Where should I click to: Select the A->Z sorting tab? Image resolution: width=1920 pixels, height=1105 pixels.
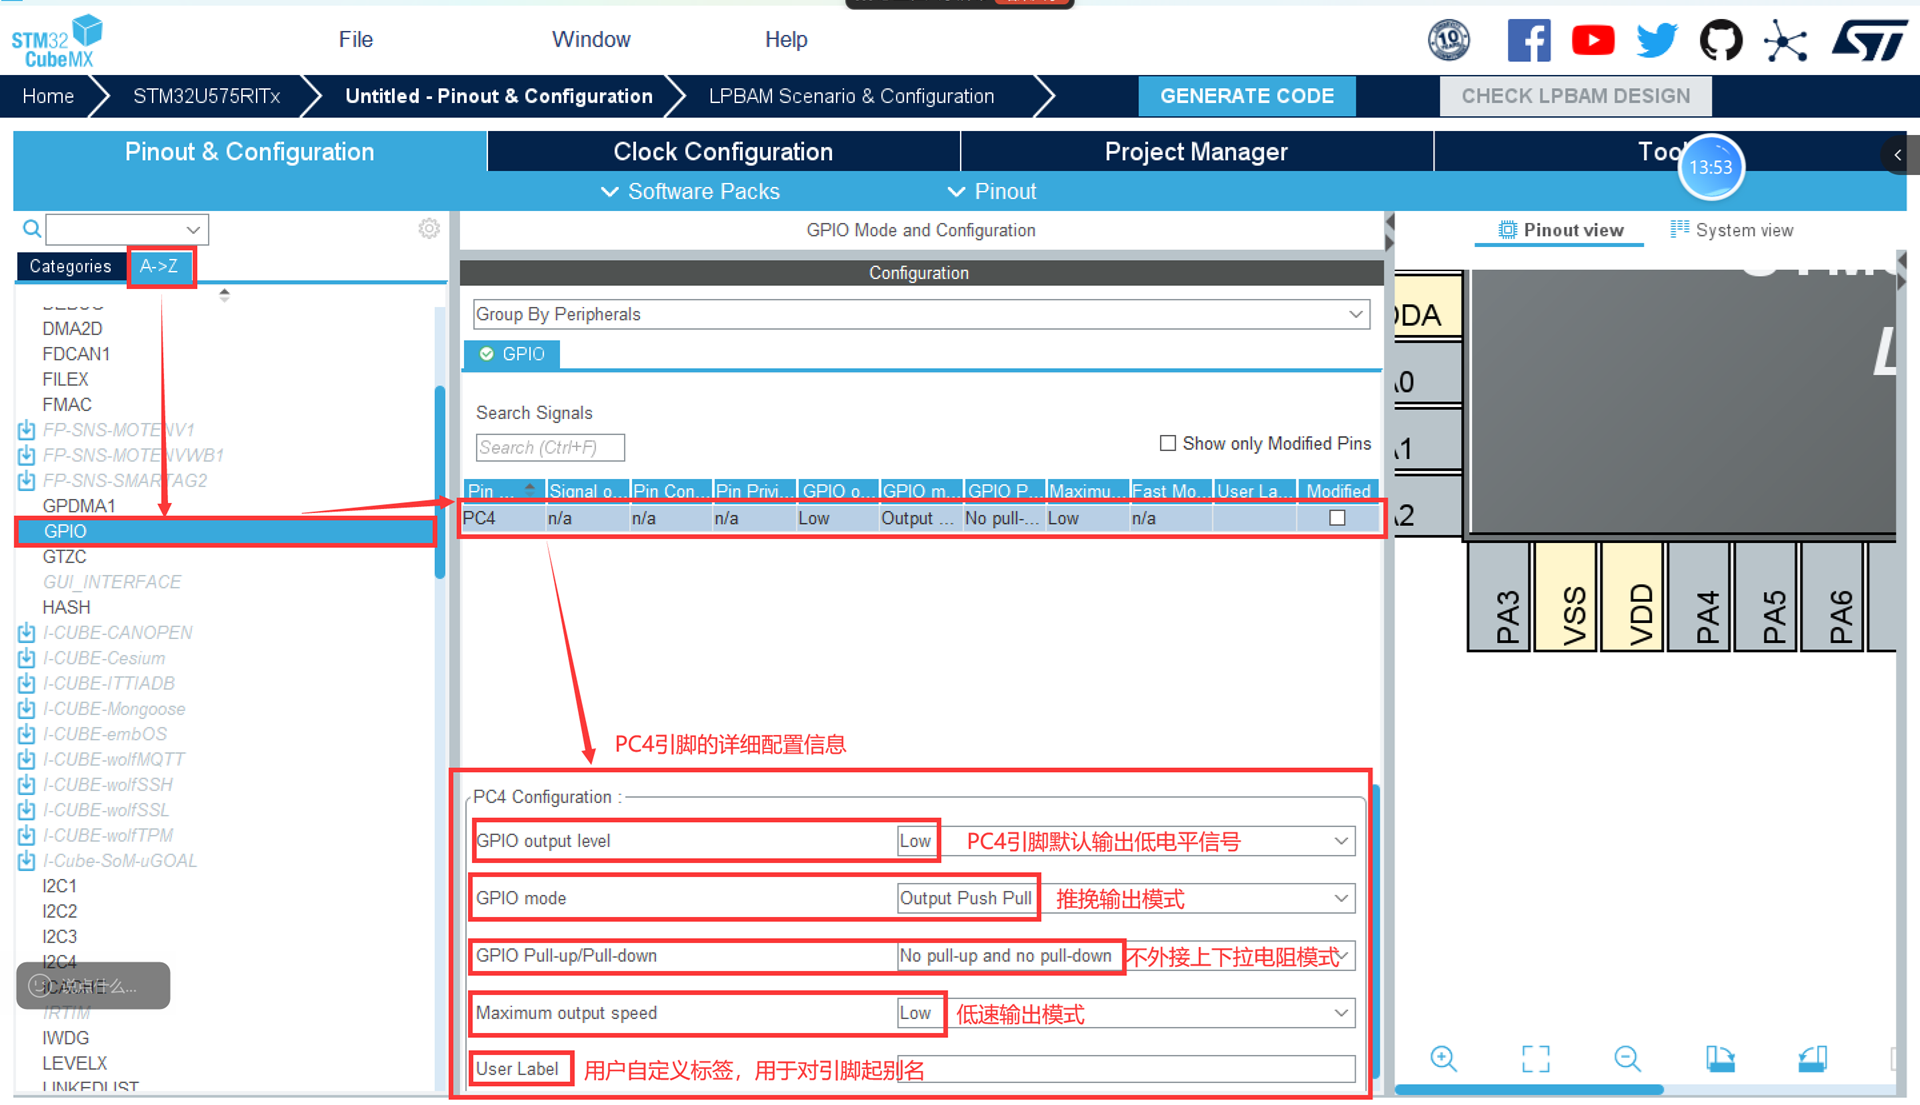tap(159, 266)
